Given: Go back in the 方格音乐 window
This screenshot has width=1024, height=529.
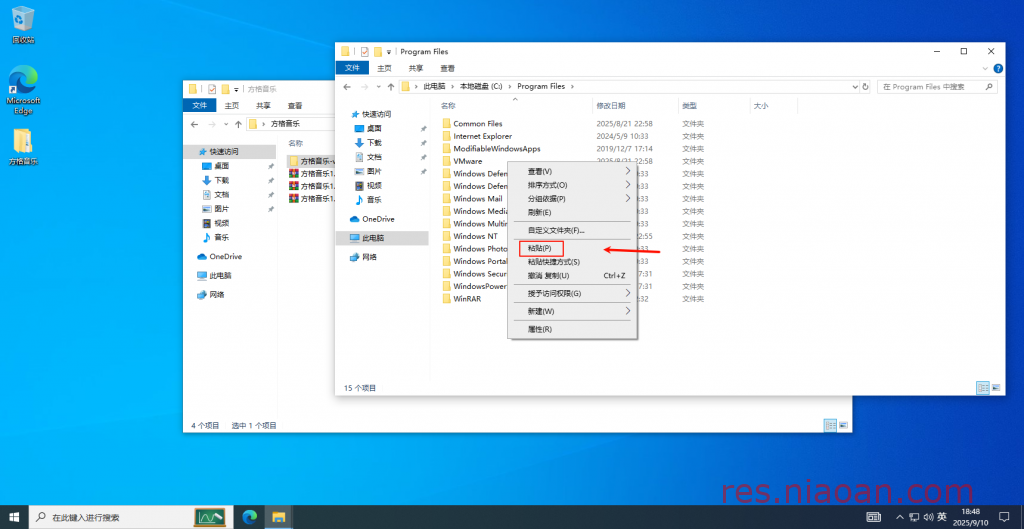Looking at the screenshot, I should pos(195,123).
